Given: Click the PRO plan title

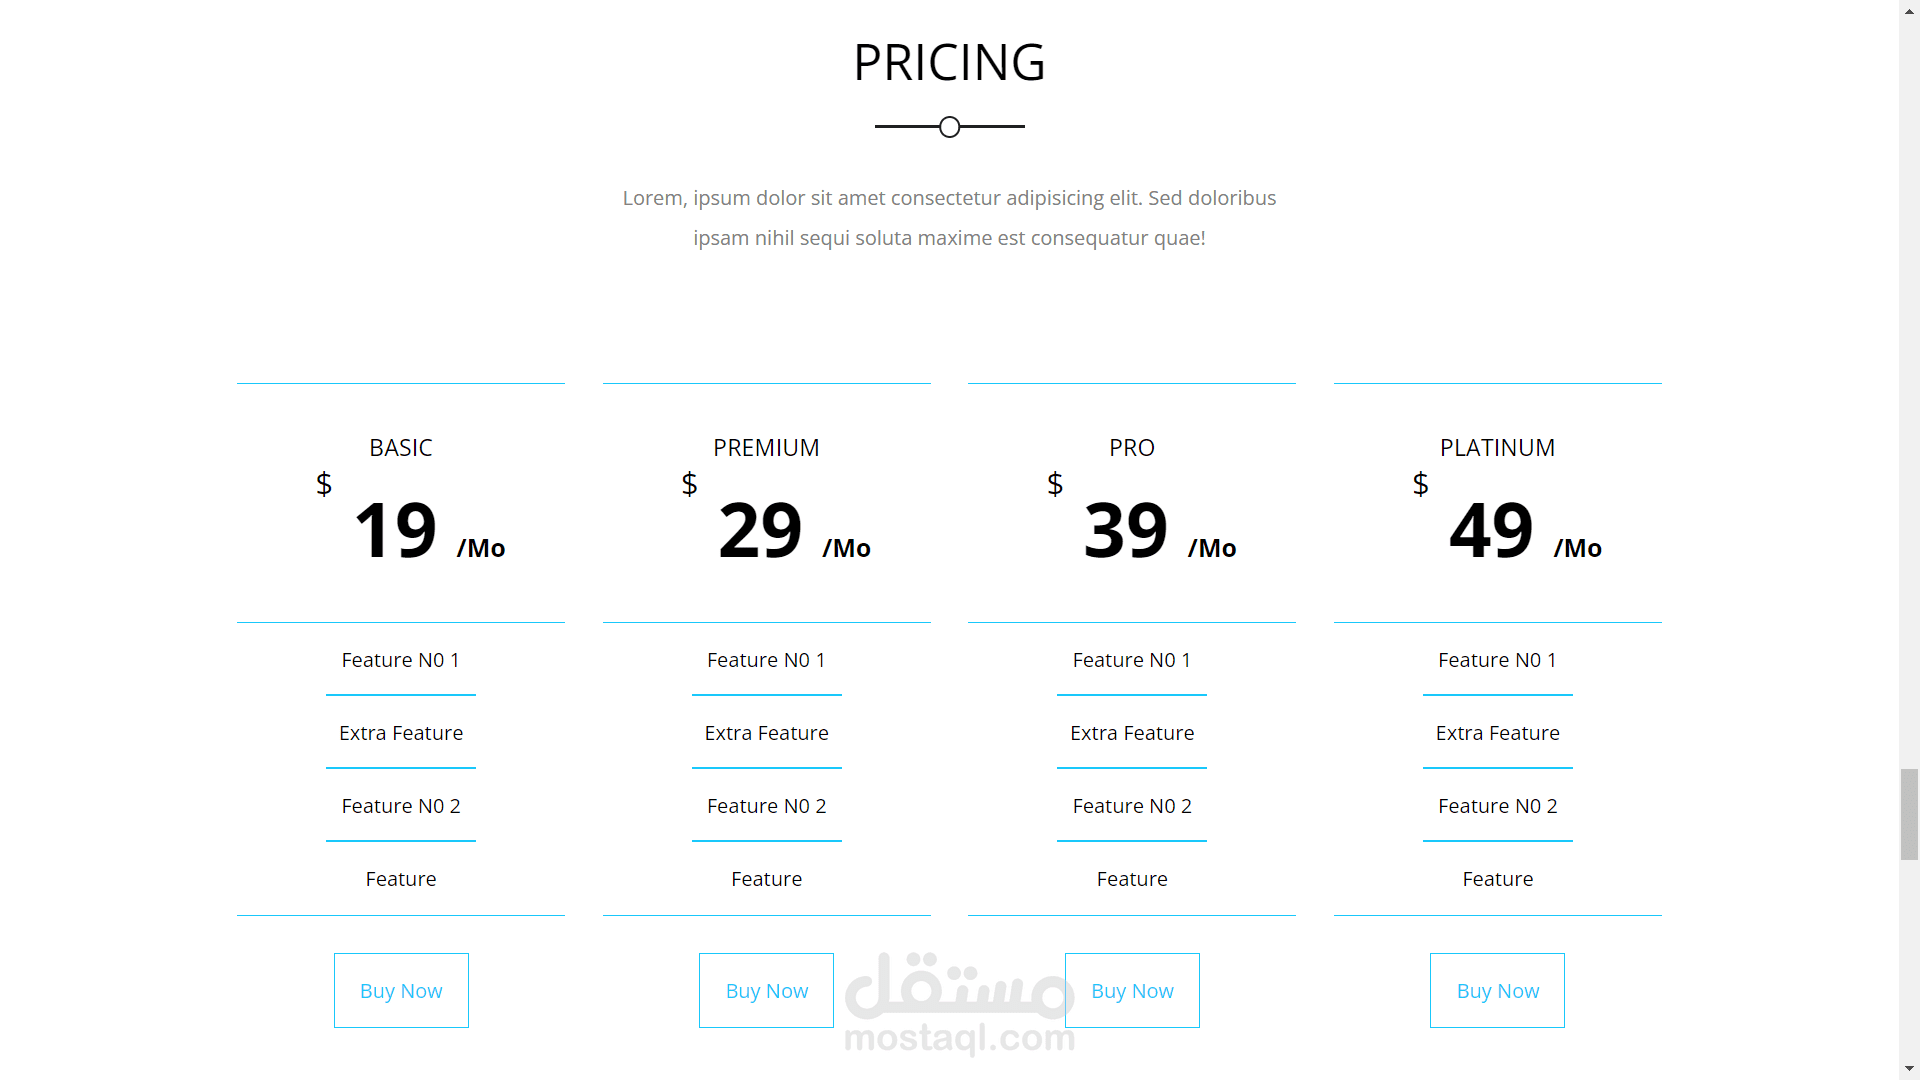Looking at the screenshot, I should point(1132,448).
